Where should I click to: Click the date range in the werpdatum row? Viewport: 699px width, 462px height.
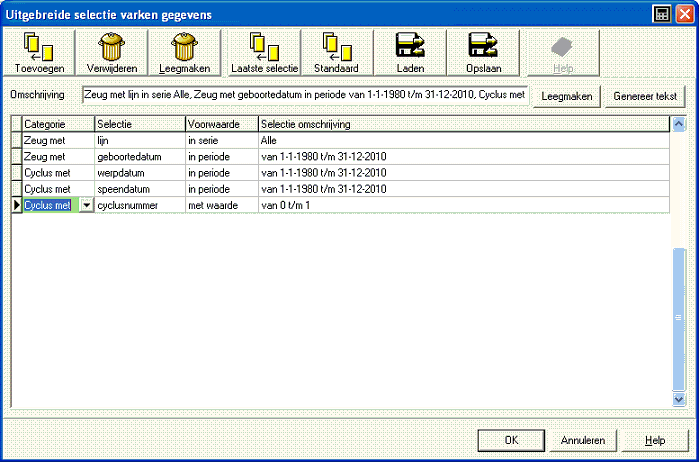click(x=464, y=173)
